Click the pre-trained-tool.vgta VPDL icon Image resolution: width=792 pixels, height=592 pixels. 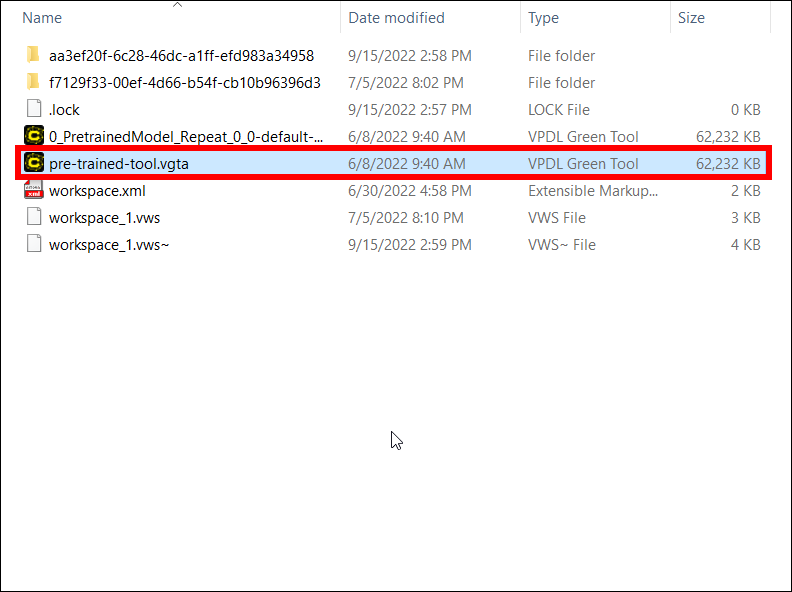coord(33,164)
